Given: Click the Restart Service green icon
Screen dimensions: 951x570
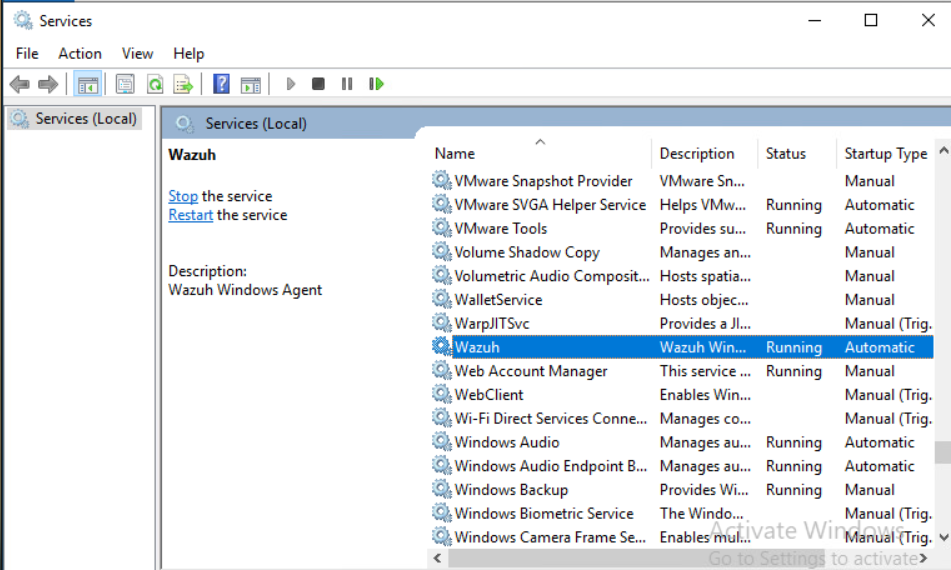Looking at the screenshot, I should click(x=376, y=84).
